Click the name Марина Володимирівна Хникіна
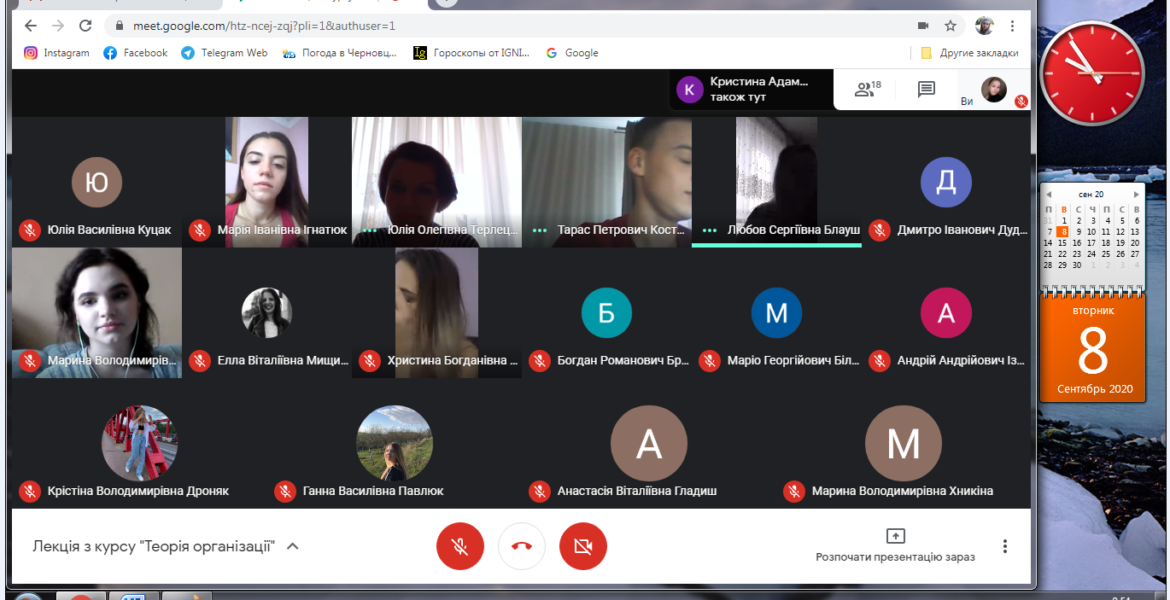Screen dimensions: 1170x600 tap(903, 491)
